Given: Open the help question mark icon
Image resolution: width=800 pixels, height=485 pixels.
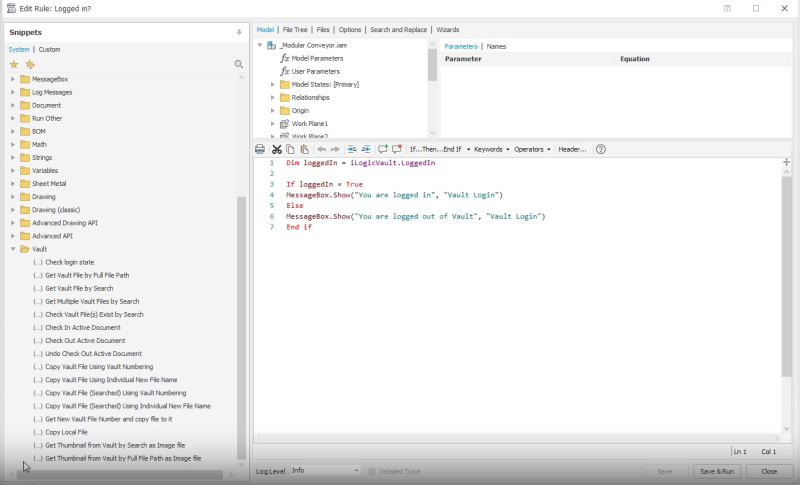Looking at the screenshot, I should click(x=601, y=149).
